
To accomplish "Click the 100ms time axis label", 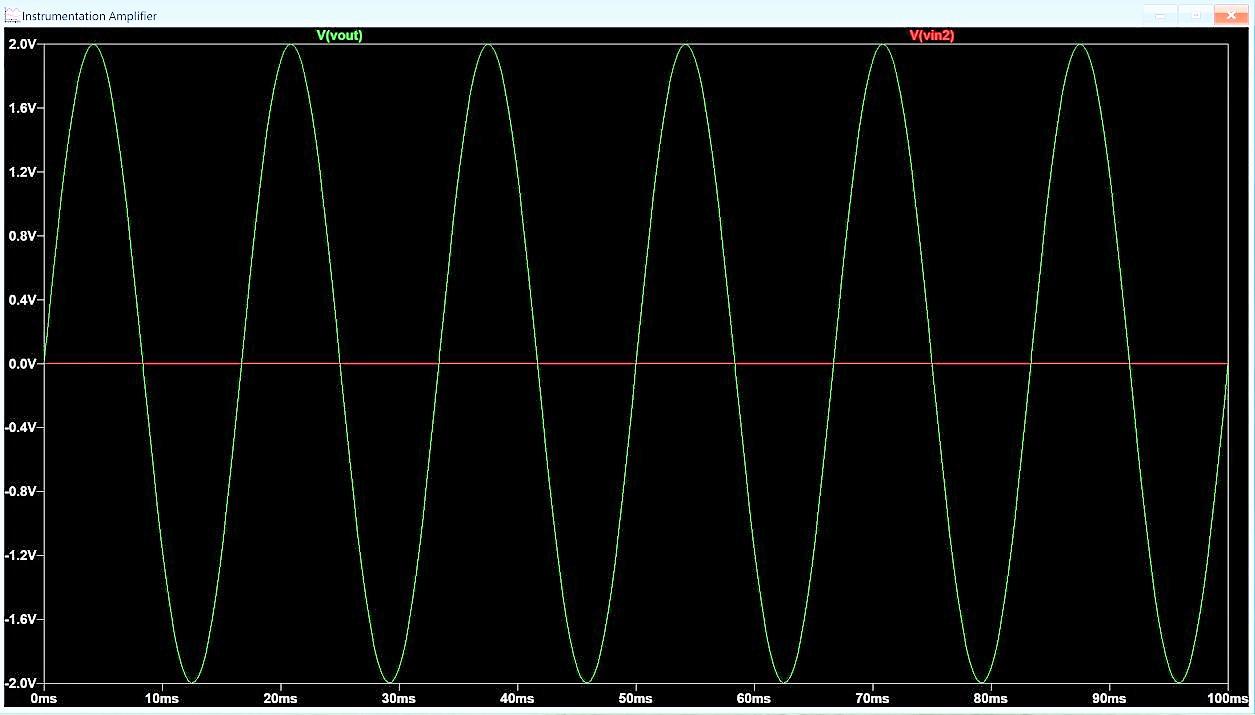I will pos(1227,698).
